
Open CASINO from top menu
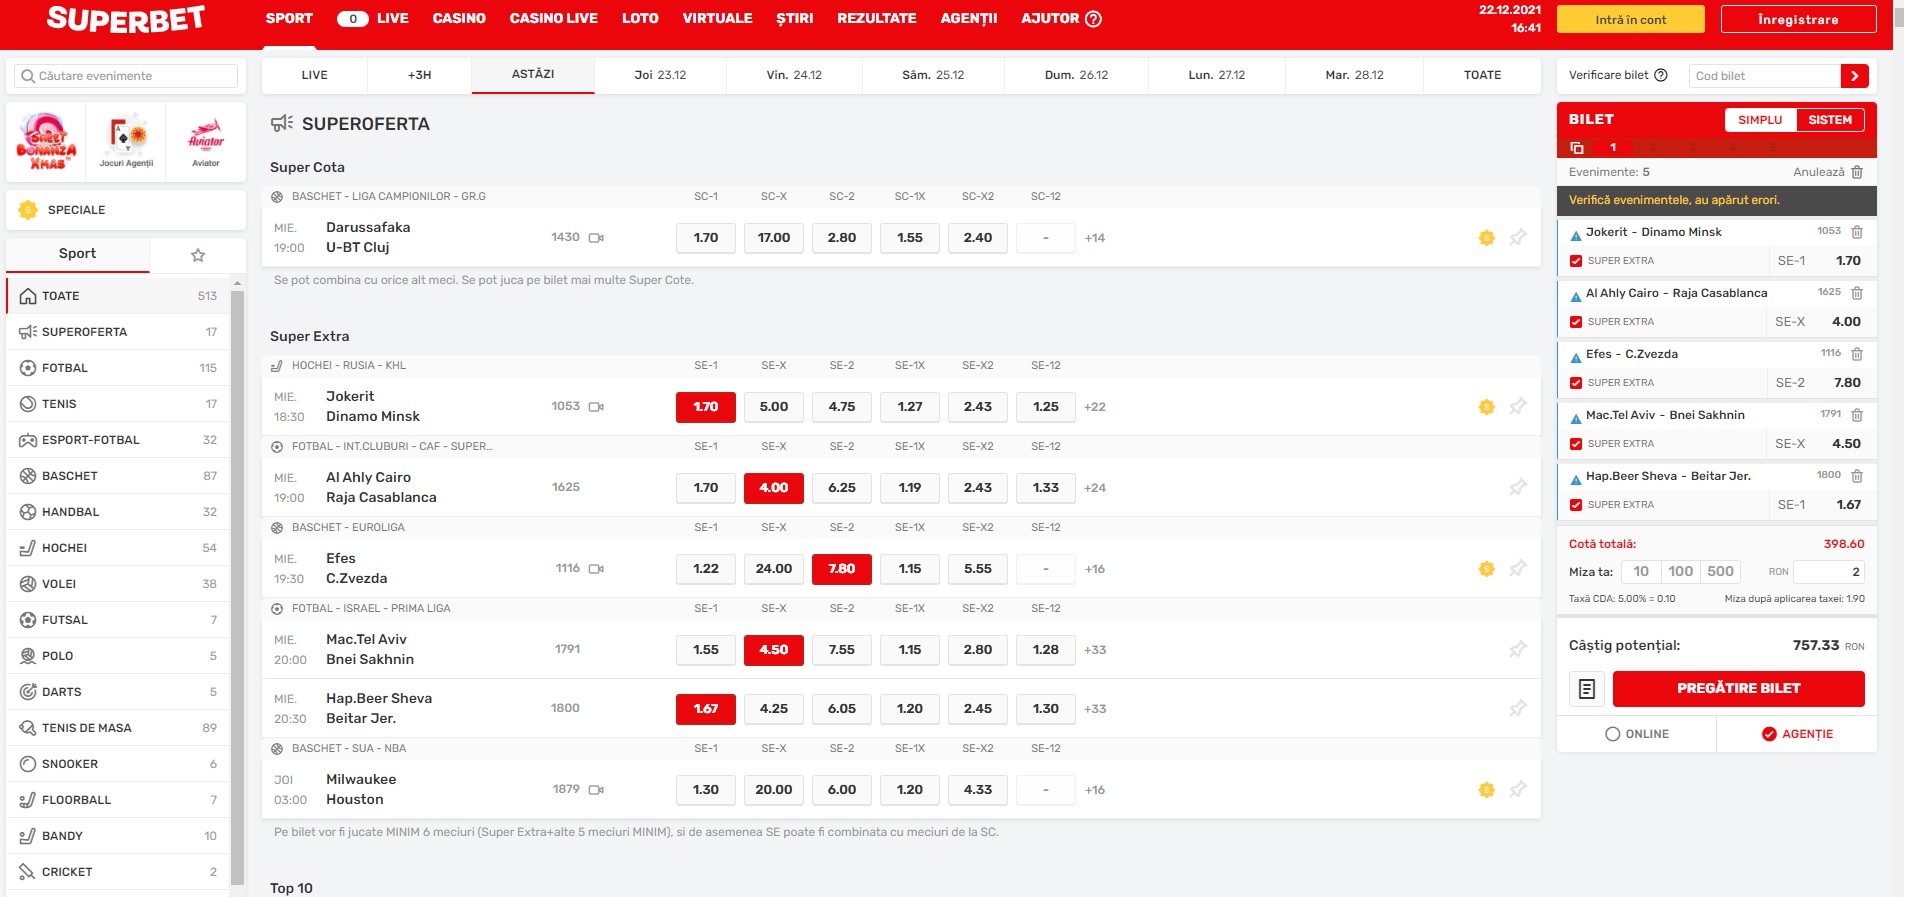(x=459, y=18)
